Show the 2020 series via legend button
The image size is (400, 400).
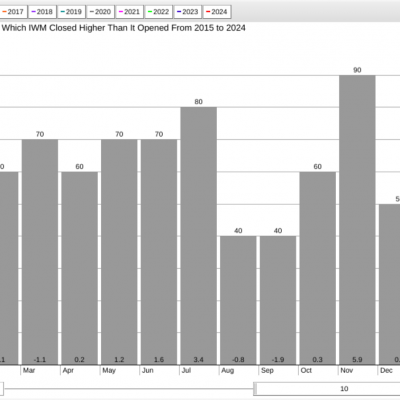tap(100, 12)
